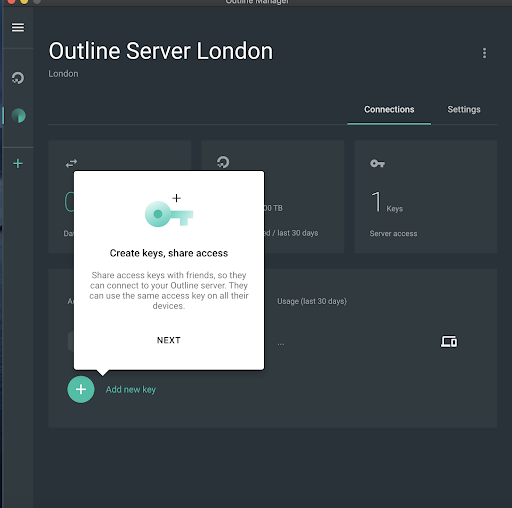Screen dimensions: 512x508
Task: Click the key illustration in the popup
Action: [169, 211]
